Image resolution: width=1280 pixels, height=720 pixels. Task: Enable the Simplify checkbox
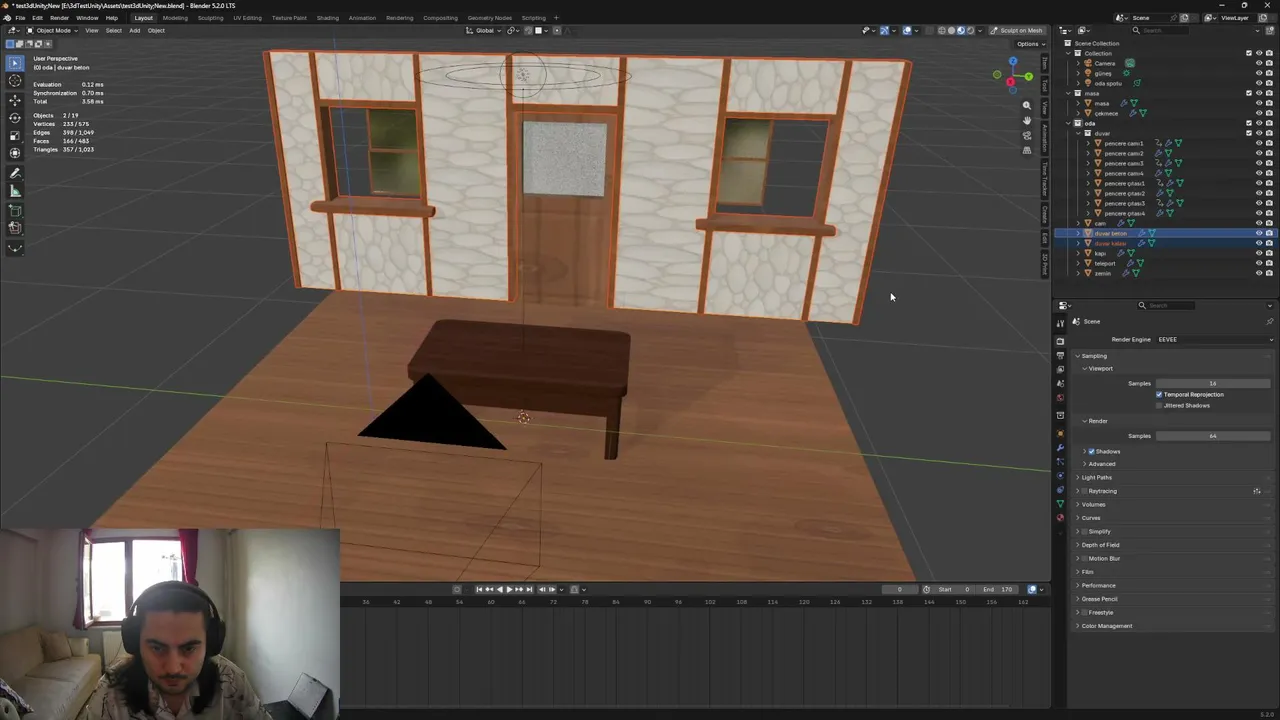[x=1084, y=531]
